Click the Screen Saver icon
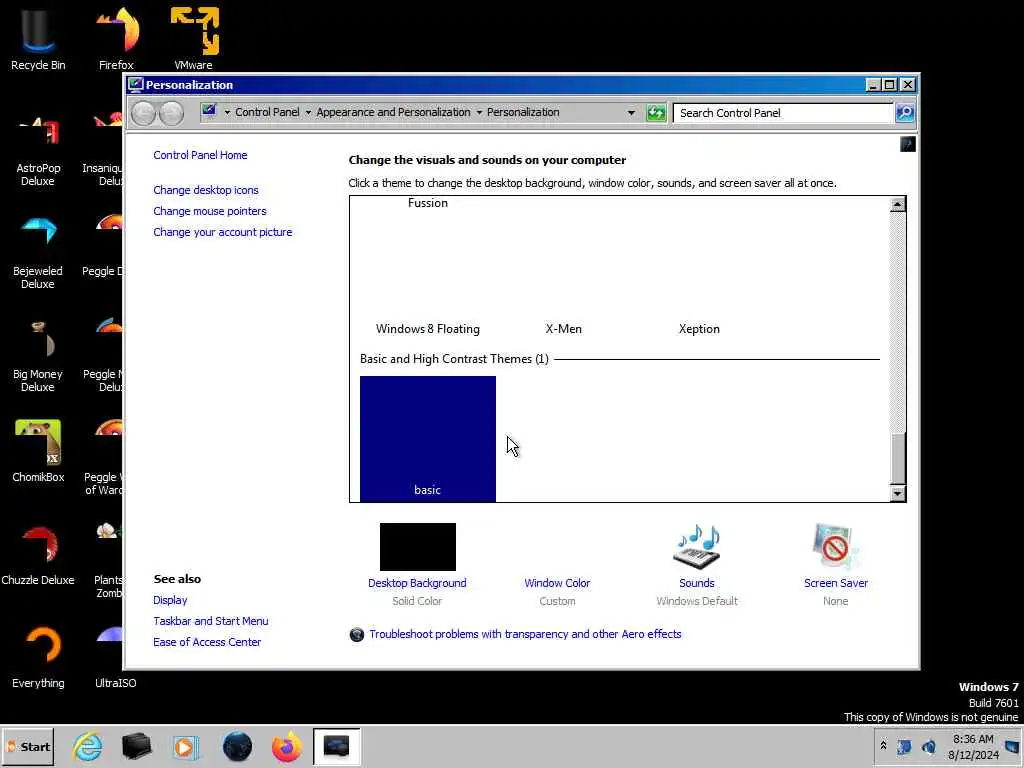The height and width of the screenshot is (768, 1024). click(x=835, y=547)
